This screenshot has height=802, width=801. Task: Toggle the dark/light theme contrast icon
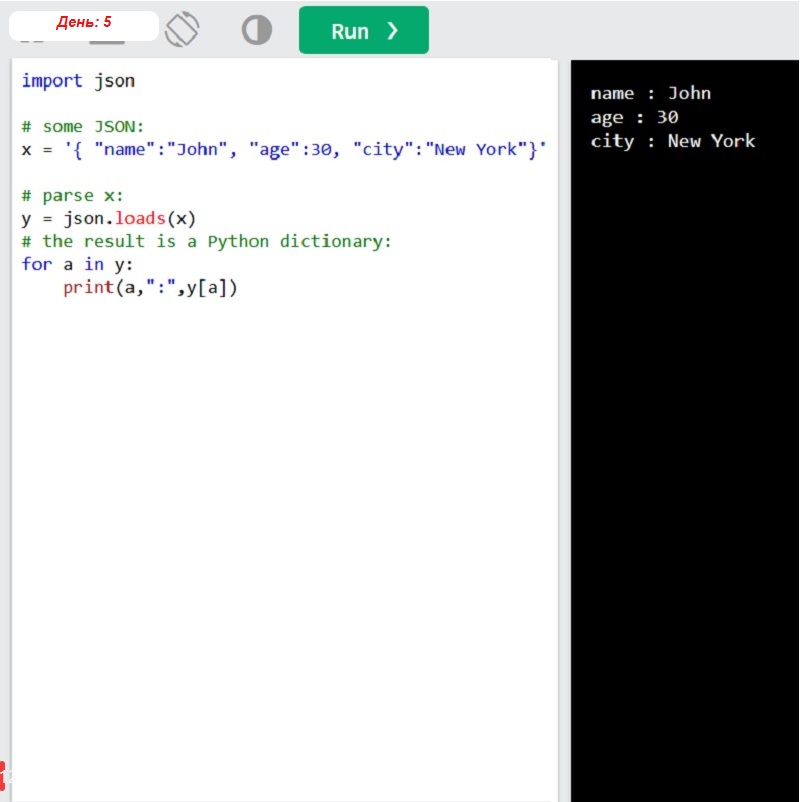pyautogui.click(x=257, y=30)
